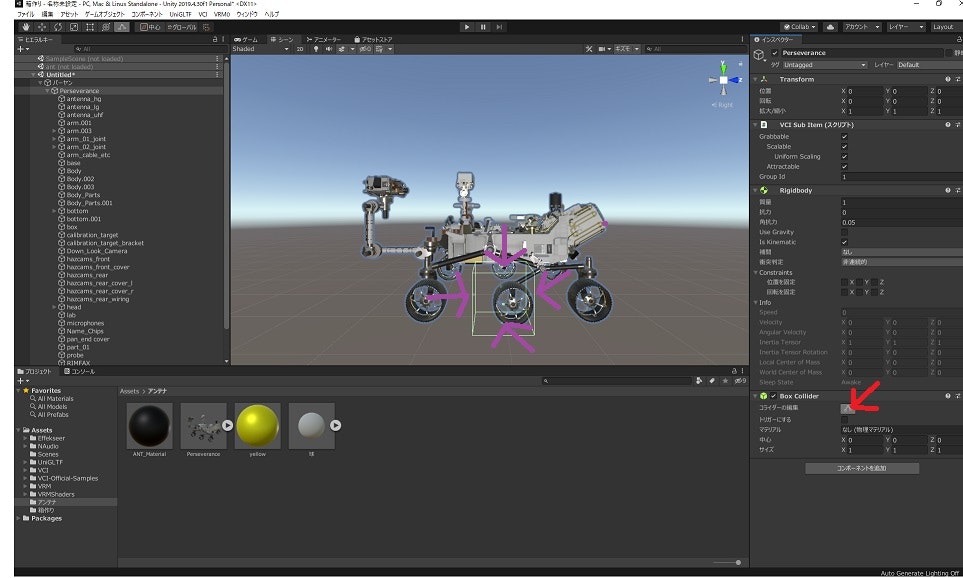The height and width of the screenshot is (578, 963).
Task: Enable トリガーにする trigger checkbox
Action: coord(844,420)
